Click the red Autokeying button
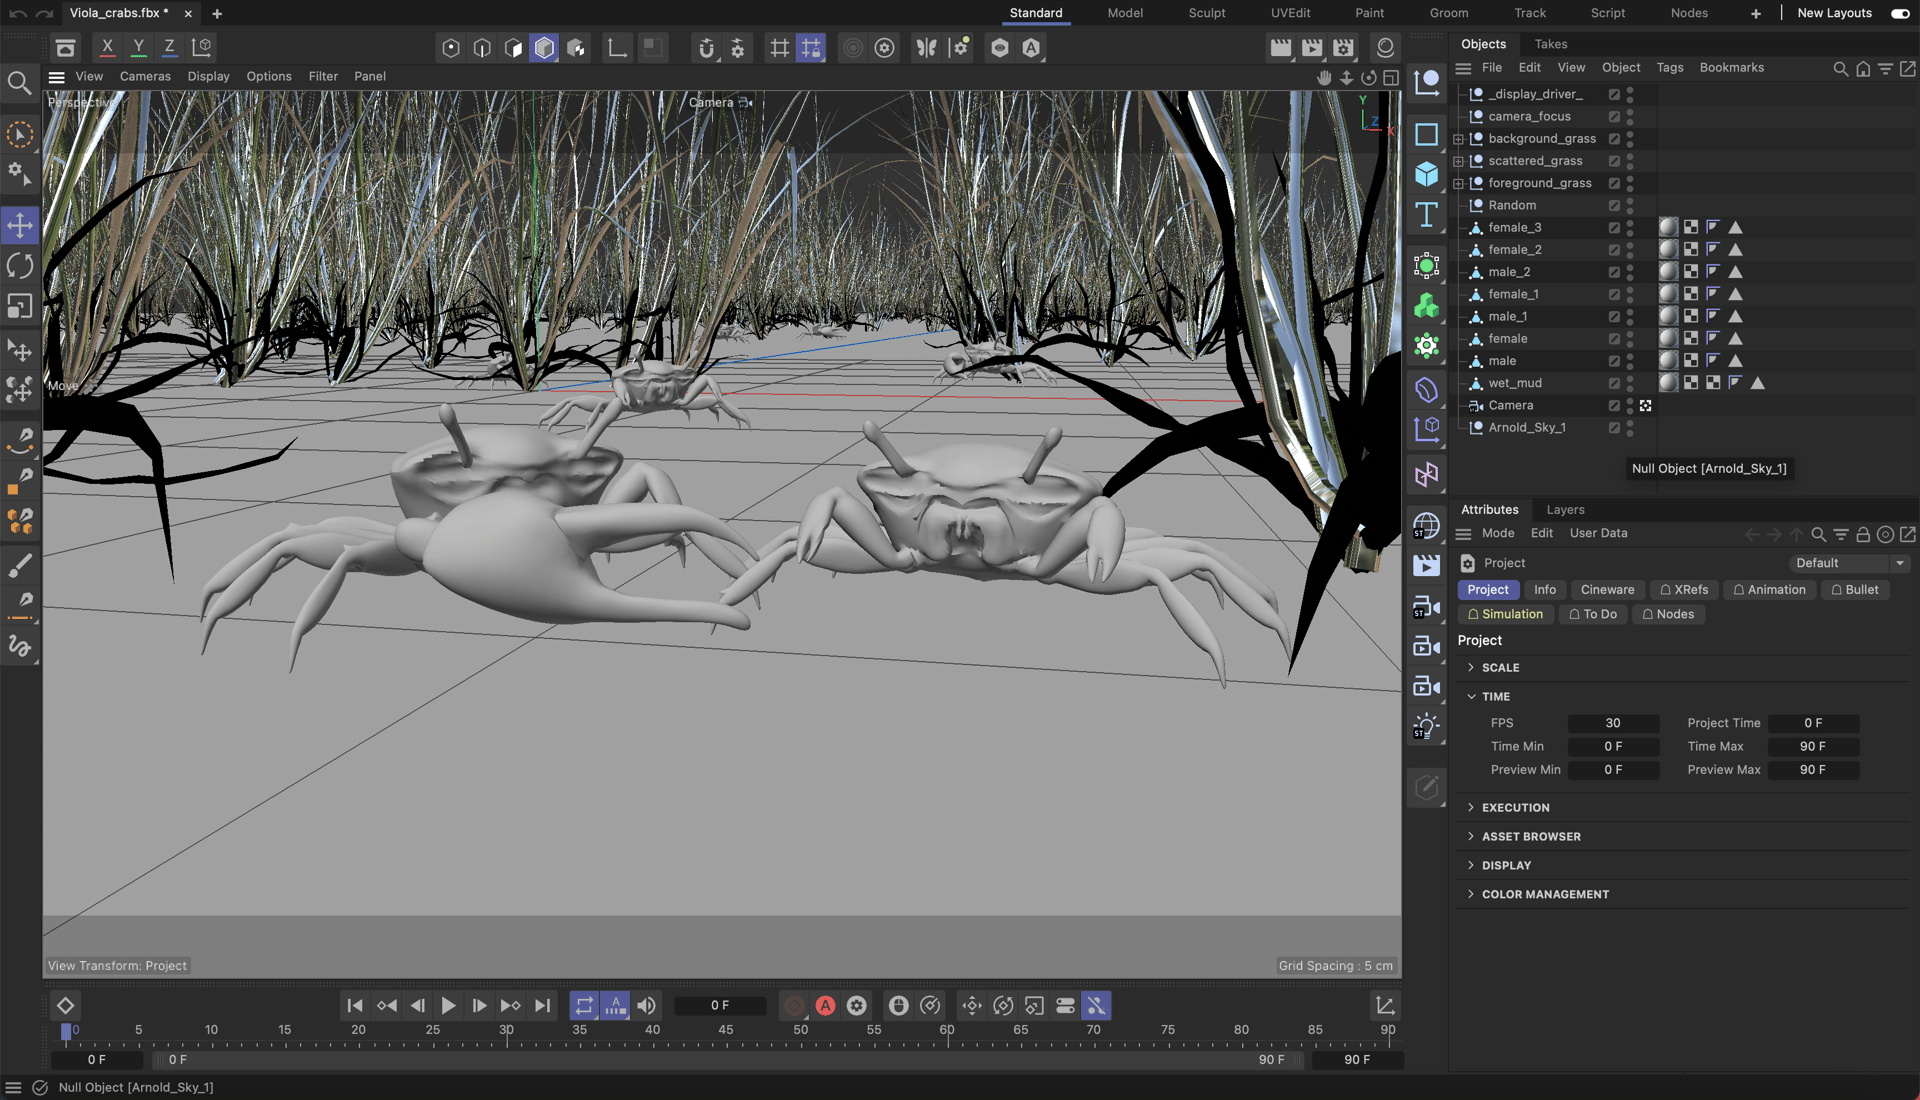The height and width of the screenshot is (1100, 1920). click(x=825, y=1006)
